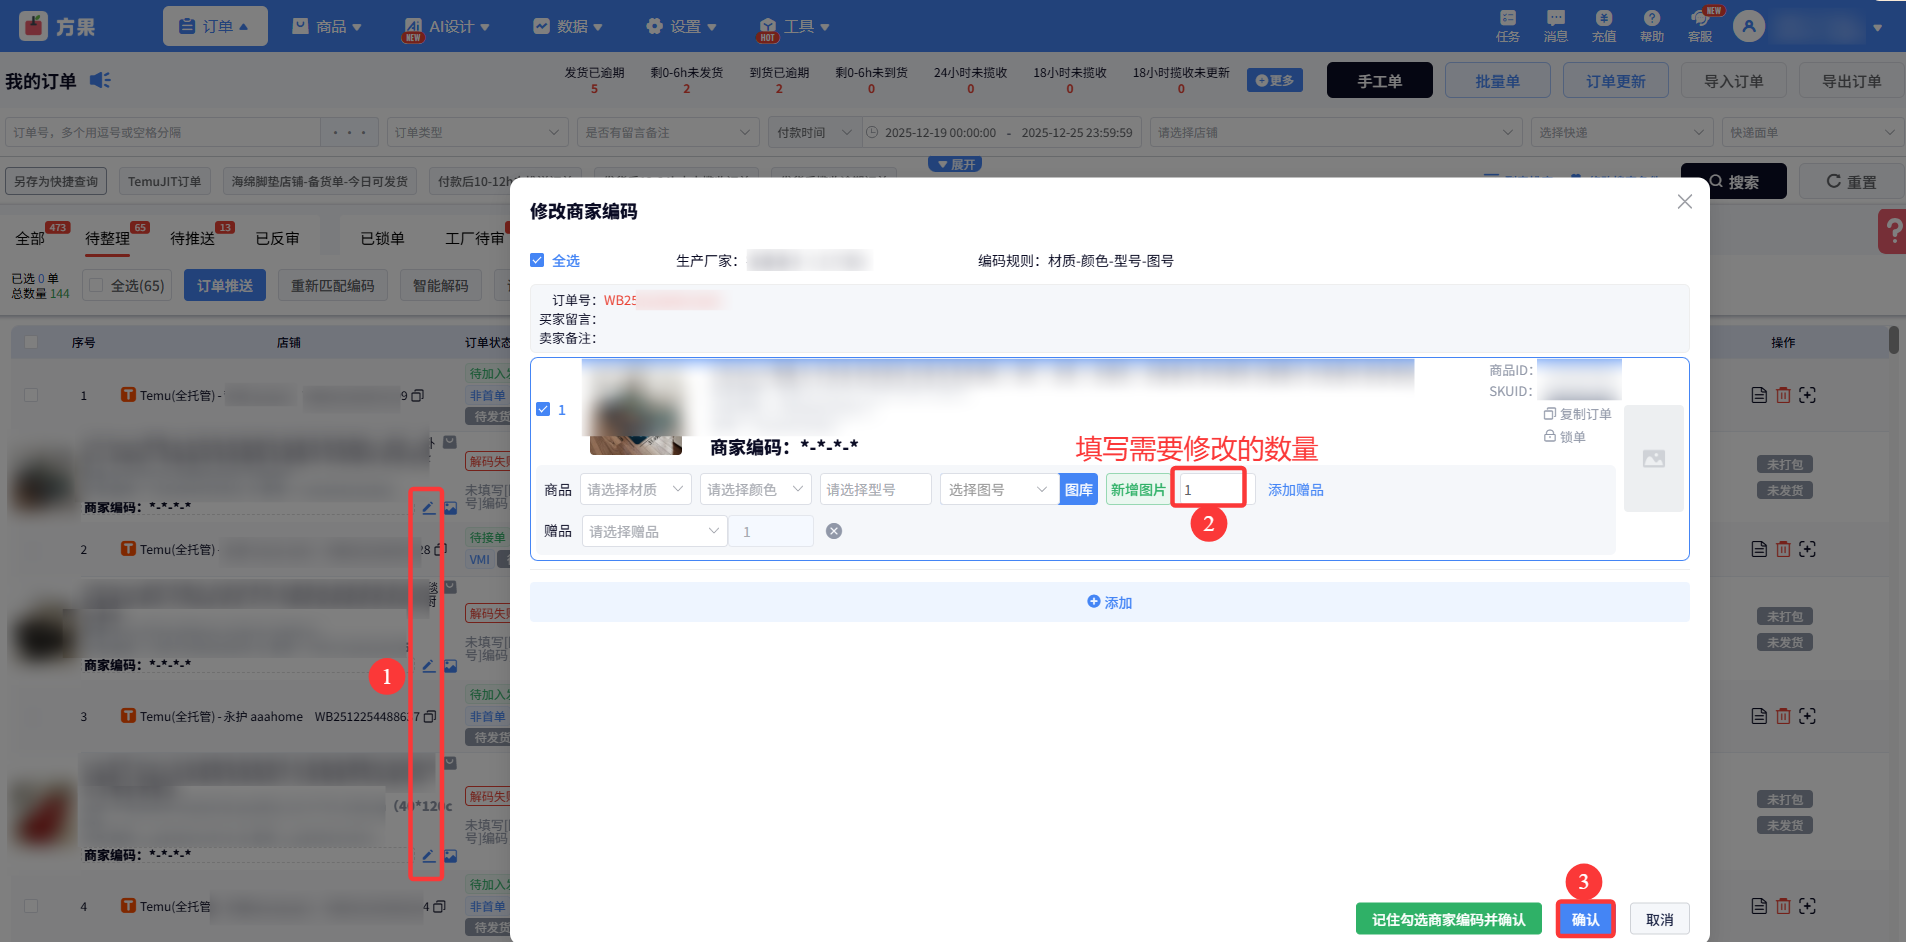
Task: Open the 快递面单 dropdown
Action: (1813, 132)
